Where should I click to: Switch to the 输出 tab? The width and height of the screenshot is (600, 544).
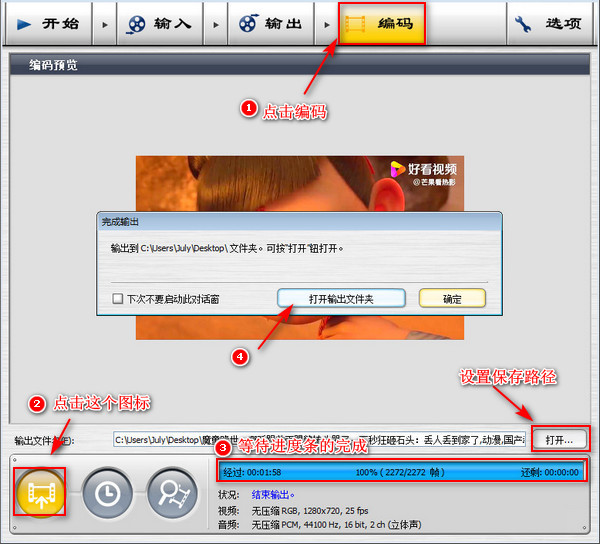coord(271,24)
